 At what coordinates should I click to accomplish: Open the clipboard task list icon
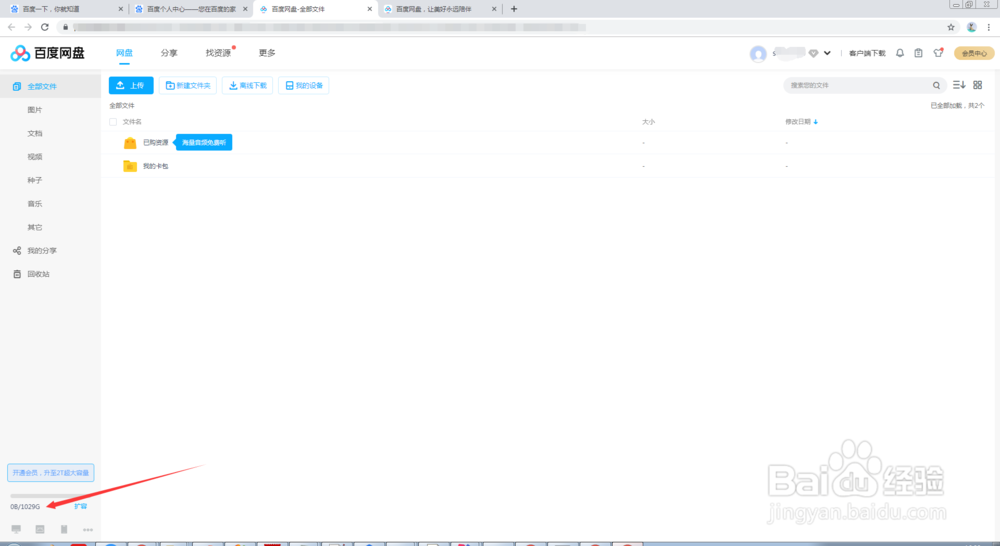click(x=918, y=53)
